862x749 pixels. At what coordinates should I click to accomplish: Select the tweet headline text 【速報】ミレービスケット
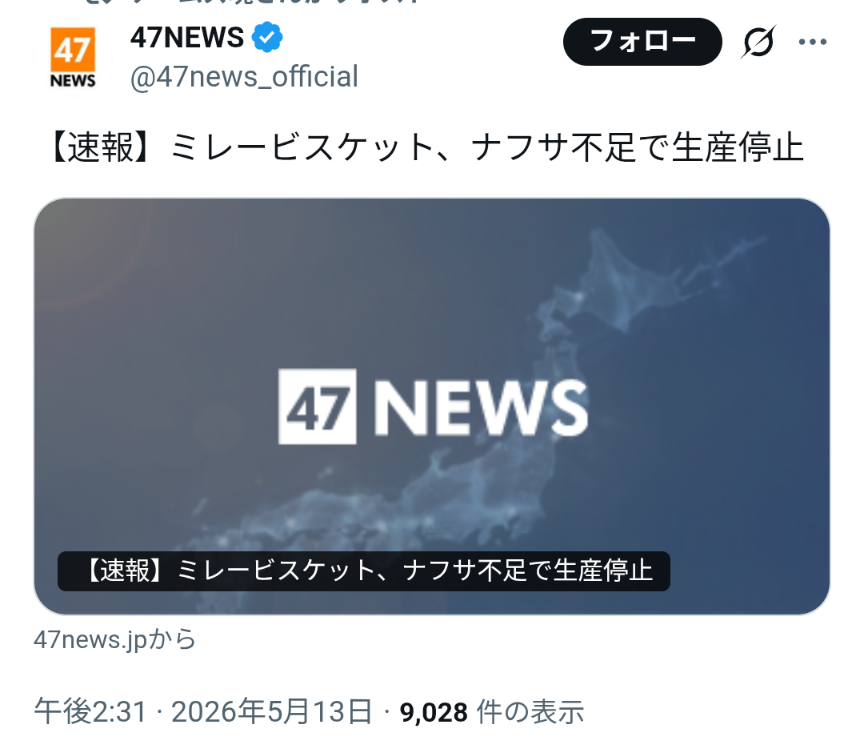click(242, 147)
